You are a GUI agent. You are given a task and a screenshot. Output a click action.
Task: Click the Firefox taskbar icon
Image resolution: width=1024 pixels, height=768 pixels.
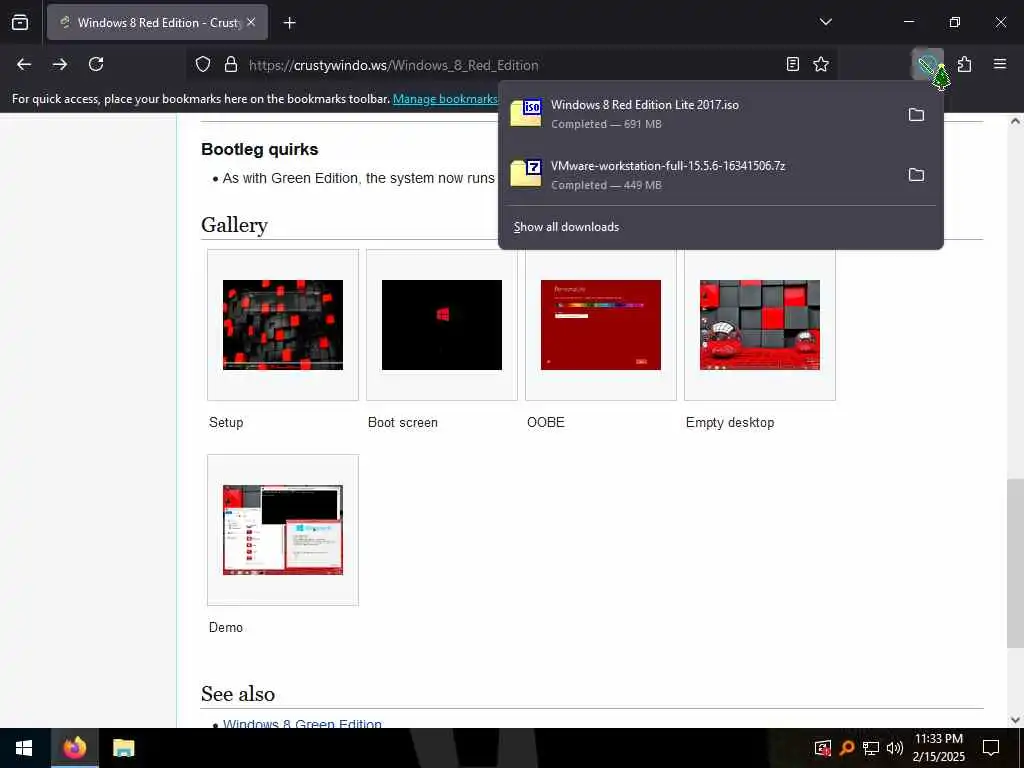[x=74, y=748]
